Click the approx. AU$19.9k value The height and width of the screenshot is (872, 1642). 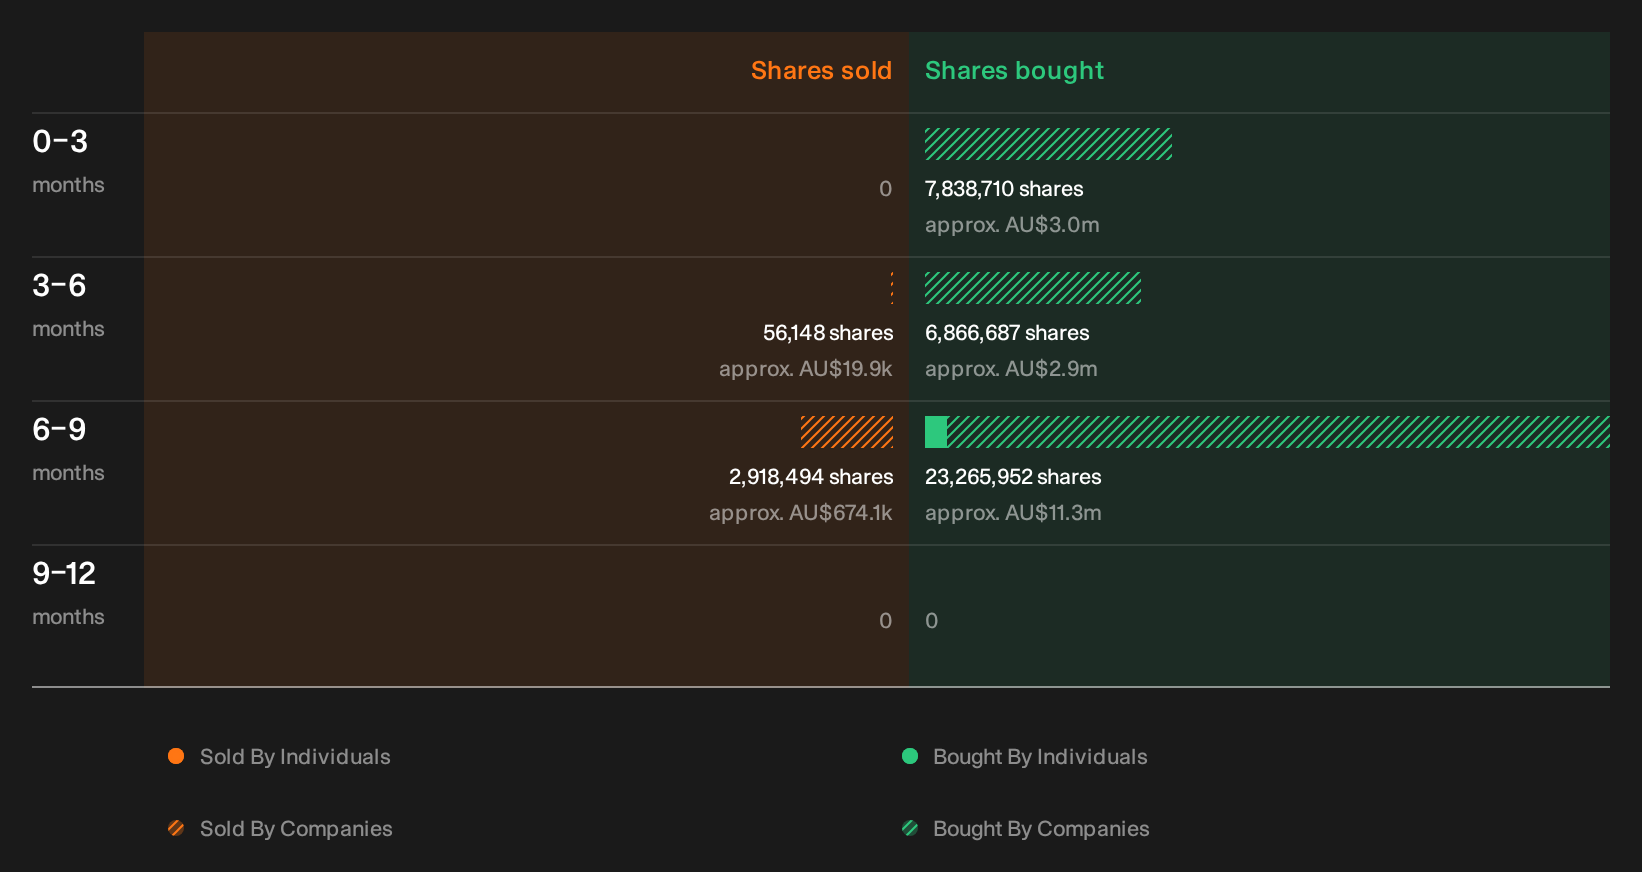806,369
